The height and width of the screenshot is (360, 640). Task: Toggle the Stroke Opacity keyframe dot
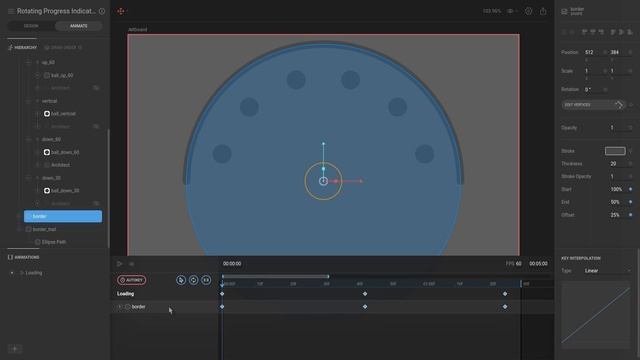pyautogui.click(x=630, y=176)
